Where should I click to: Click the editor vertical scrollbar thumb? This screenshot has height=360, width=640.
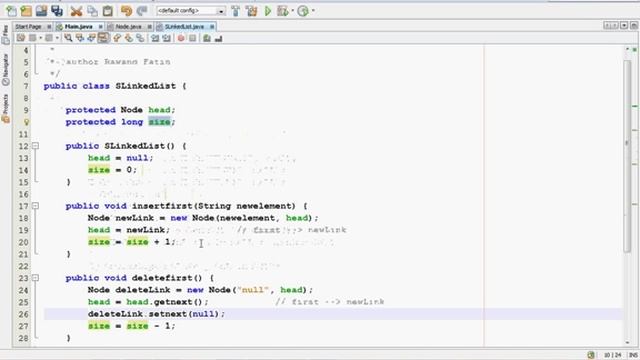click(627, 157)
